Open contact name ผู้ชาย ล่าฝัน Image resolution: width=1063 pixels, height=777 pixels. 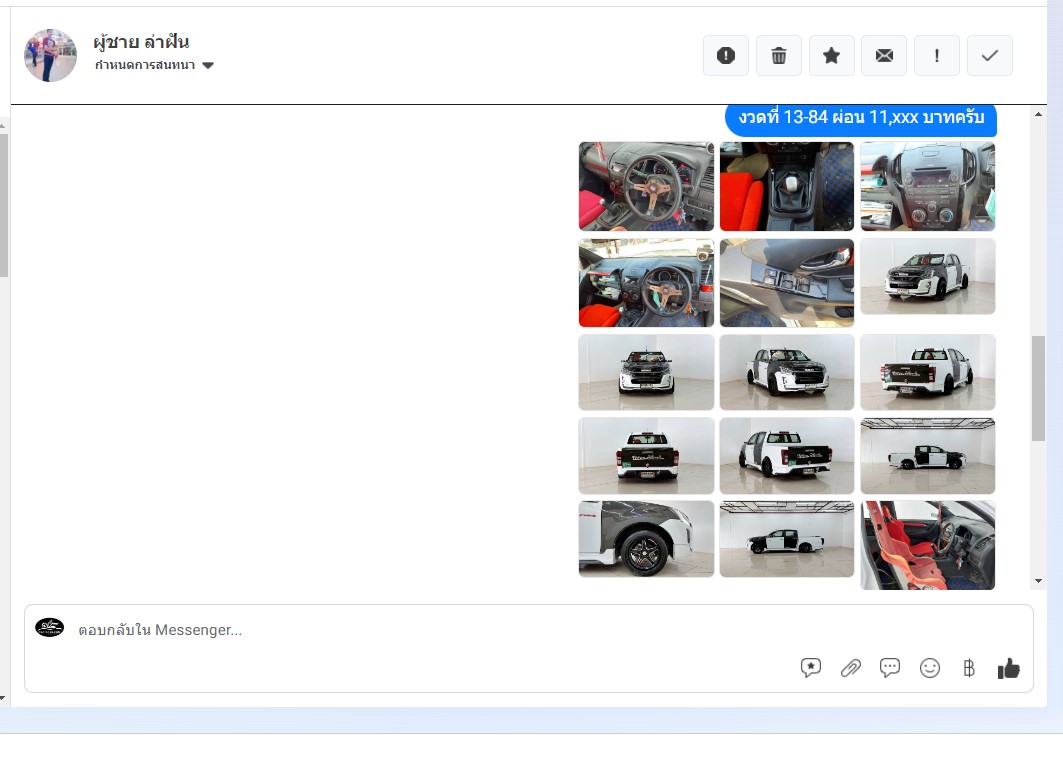(x=141, y=42)
